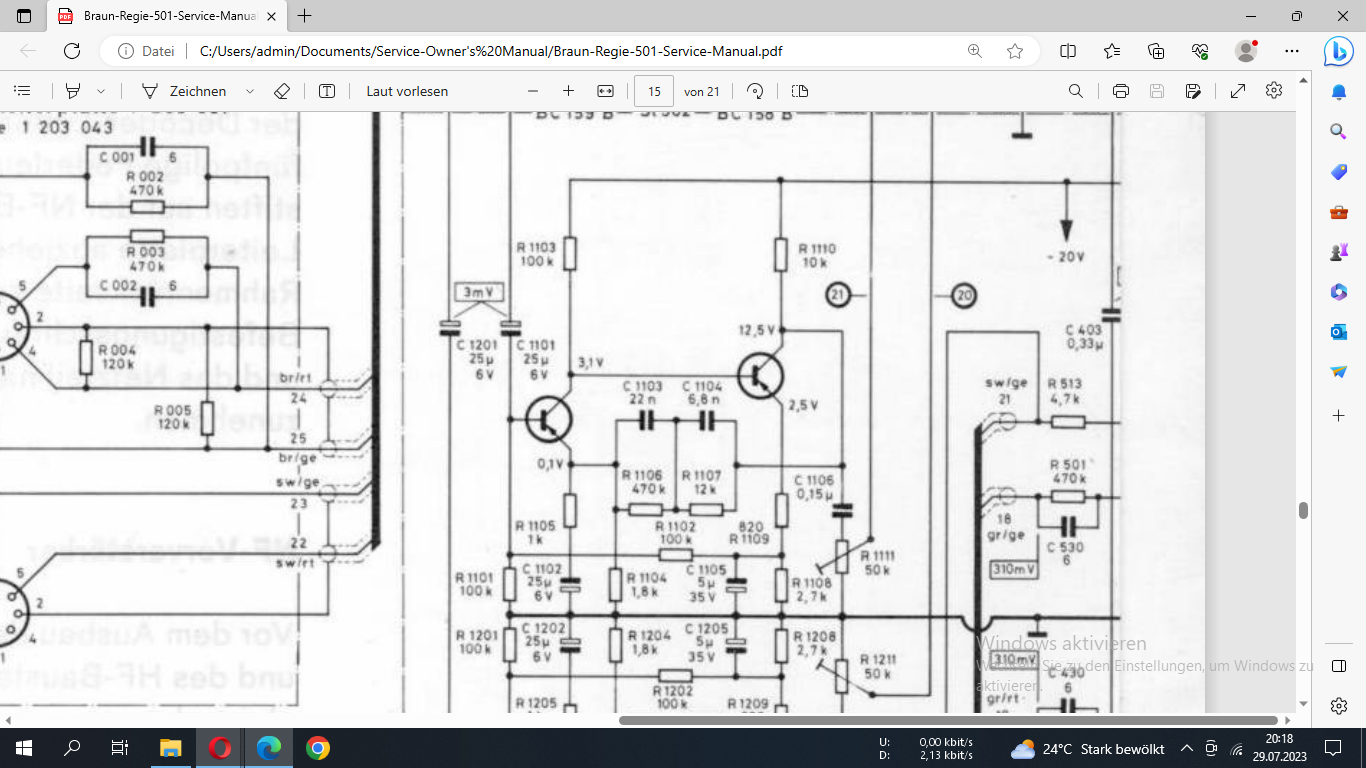Open sidebar Microsoft 365 icon
The width and height of the screenshot is (1366, 768).
[x=1339, y=292]
